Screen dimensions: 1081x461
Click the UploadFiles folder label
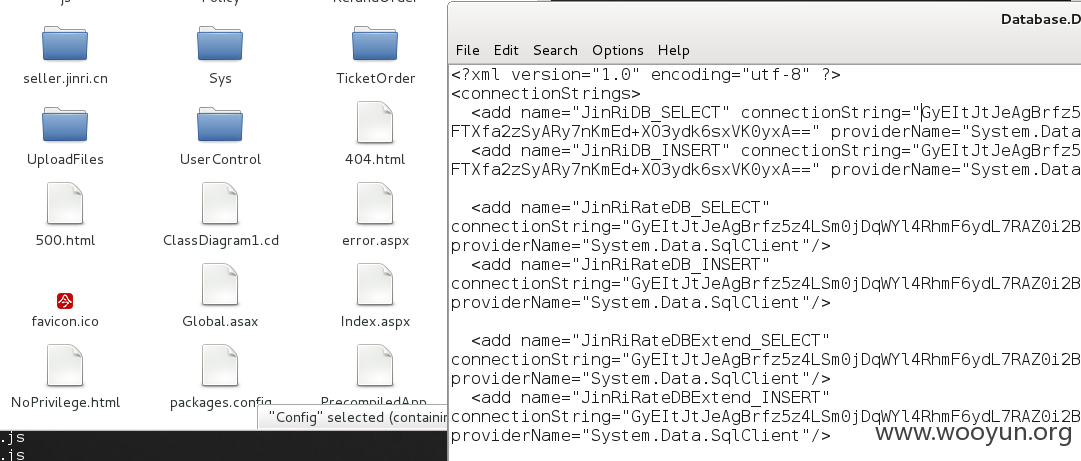(65, 159)
